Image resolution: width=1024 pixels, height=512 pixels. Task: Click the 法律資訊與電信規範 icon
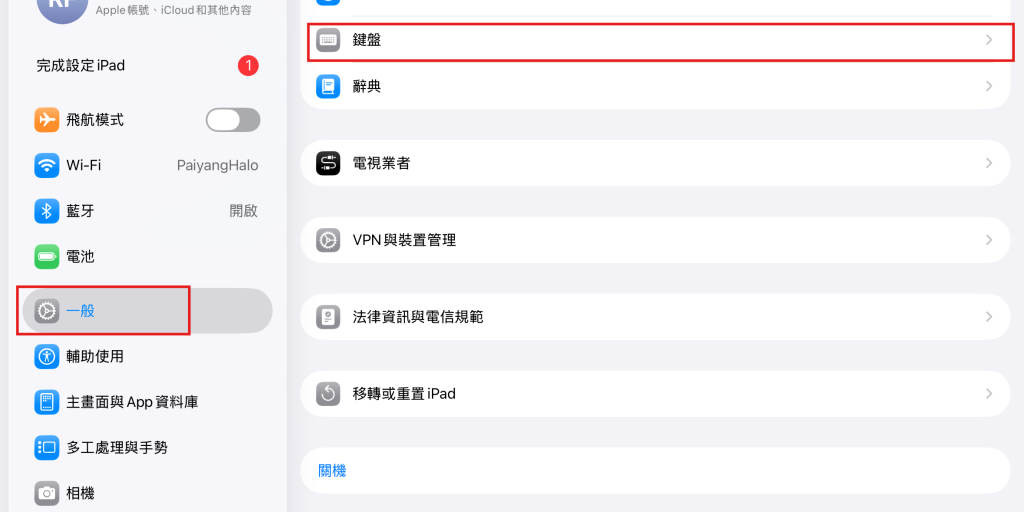(328, 317)
